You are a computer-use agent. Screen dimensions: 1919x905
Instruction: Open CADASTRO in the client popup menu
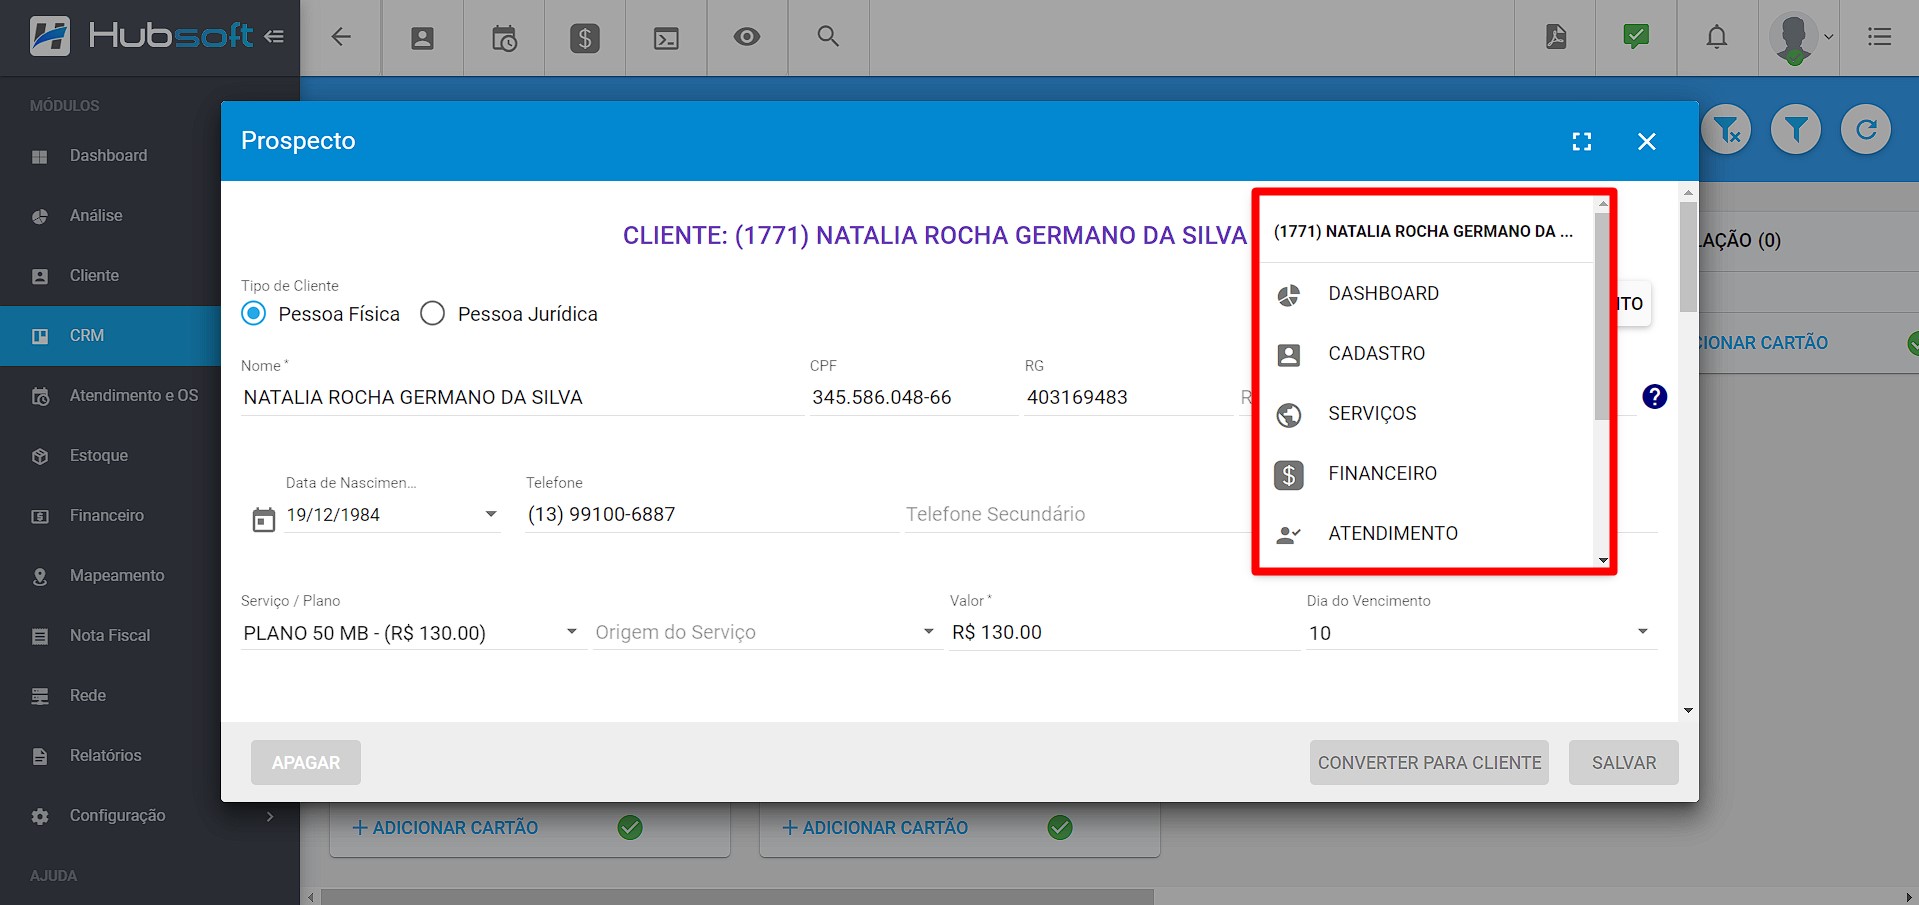pos(1426,354)
